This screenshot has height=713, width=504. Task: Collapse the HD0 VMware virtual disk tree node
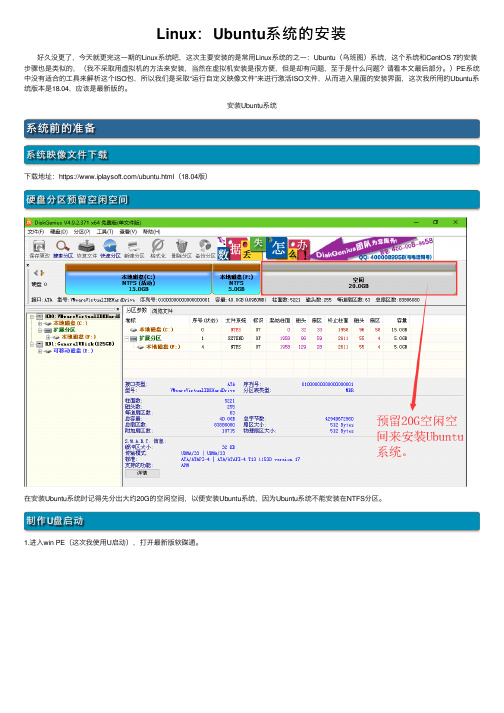(32, 316)
